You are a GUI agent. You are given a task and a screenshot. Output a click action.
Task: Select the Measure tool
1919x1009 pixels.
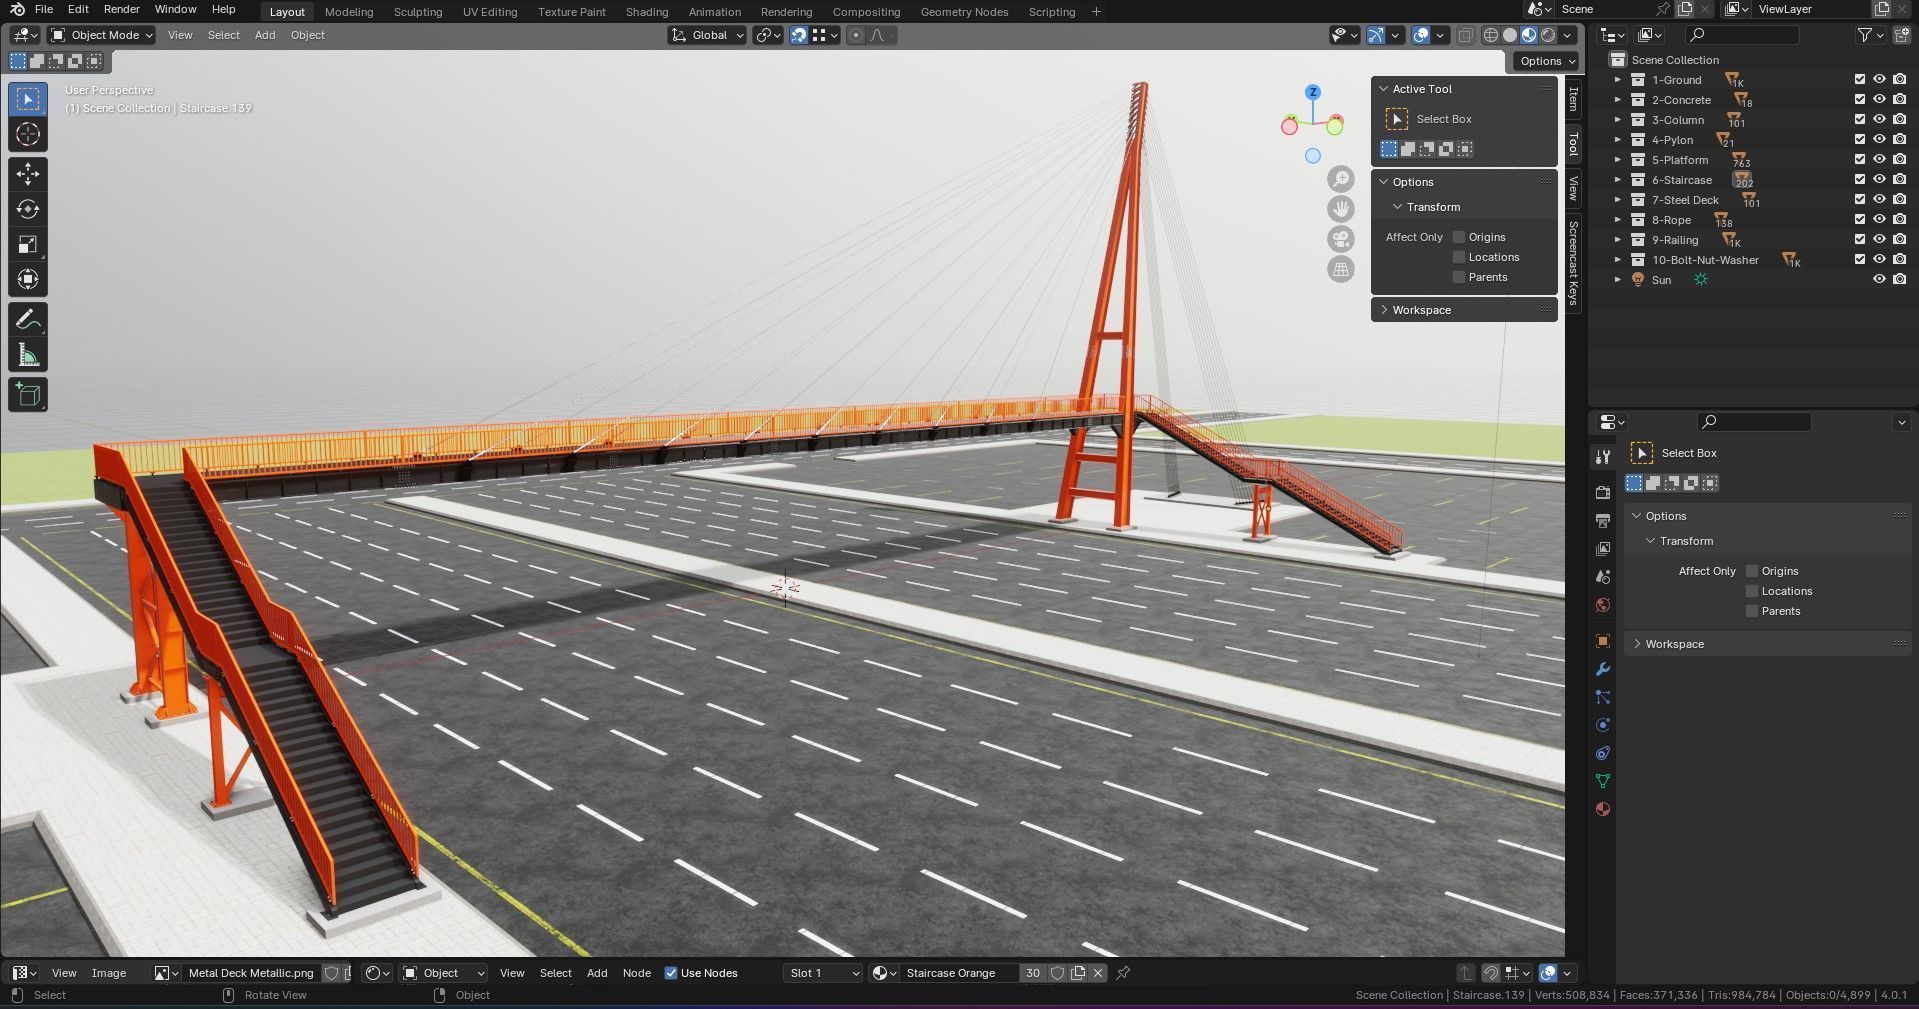(28, 355)
